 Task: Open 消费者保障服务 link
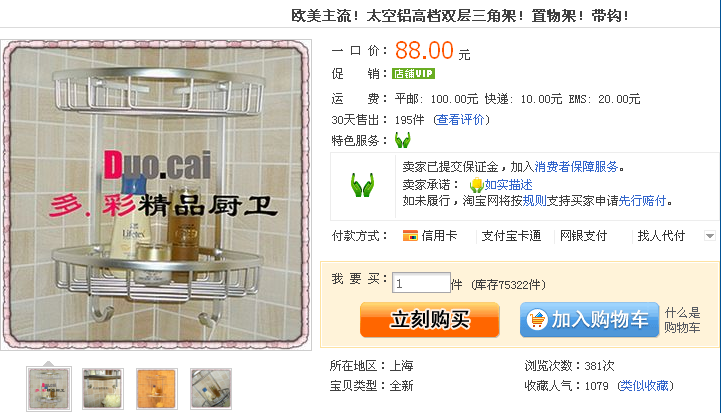coord(576,166)
